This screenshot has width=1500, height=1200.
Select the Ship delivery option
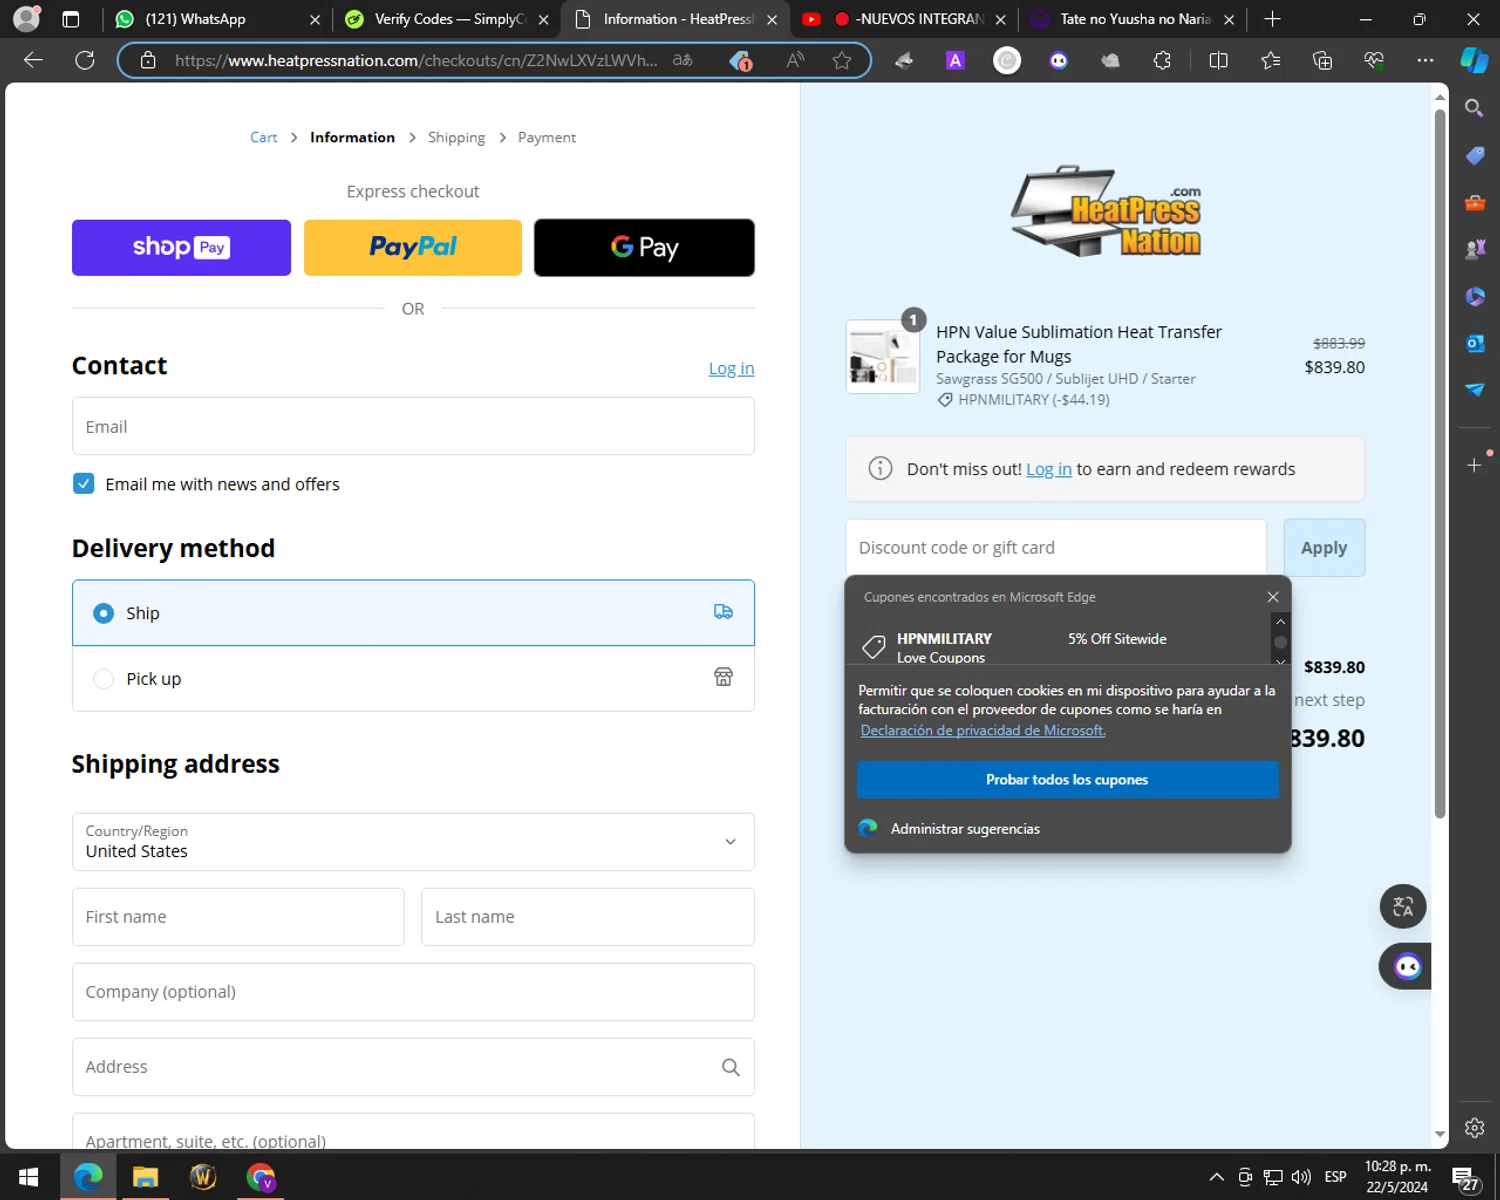tap(413, 613)
